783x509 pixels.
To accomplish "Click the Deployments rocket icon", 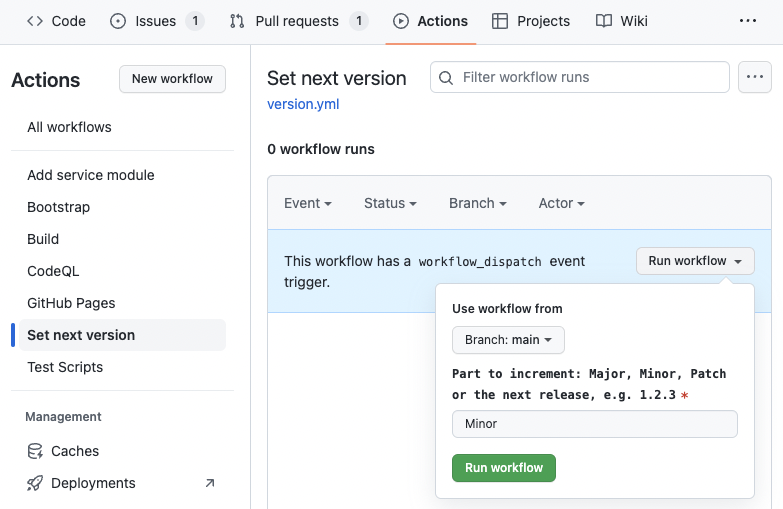I will click(35, 483).
